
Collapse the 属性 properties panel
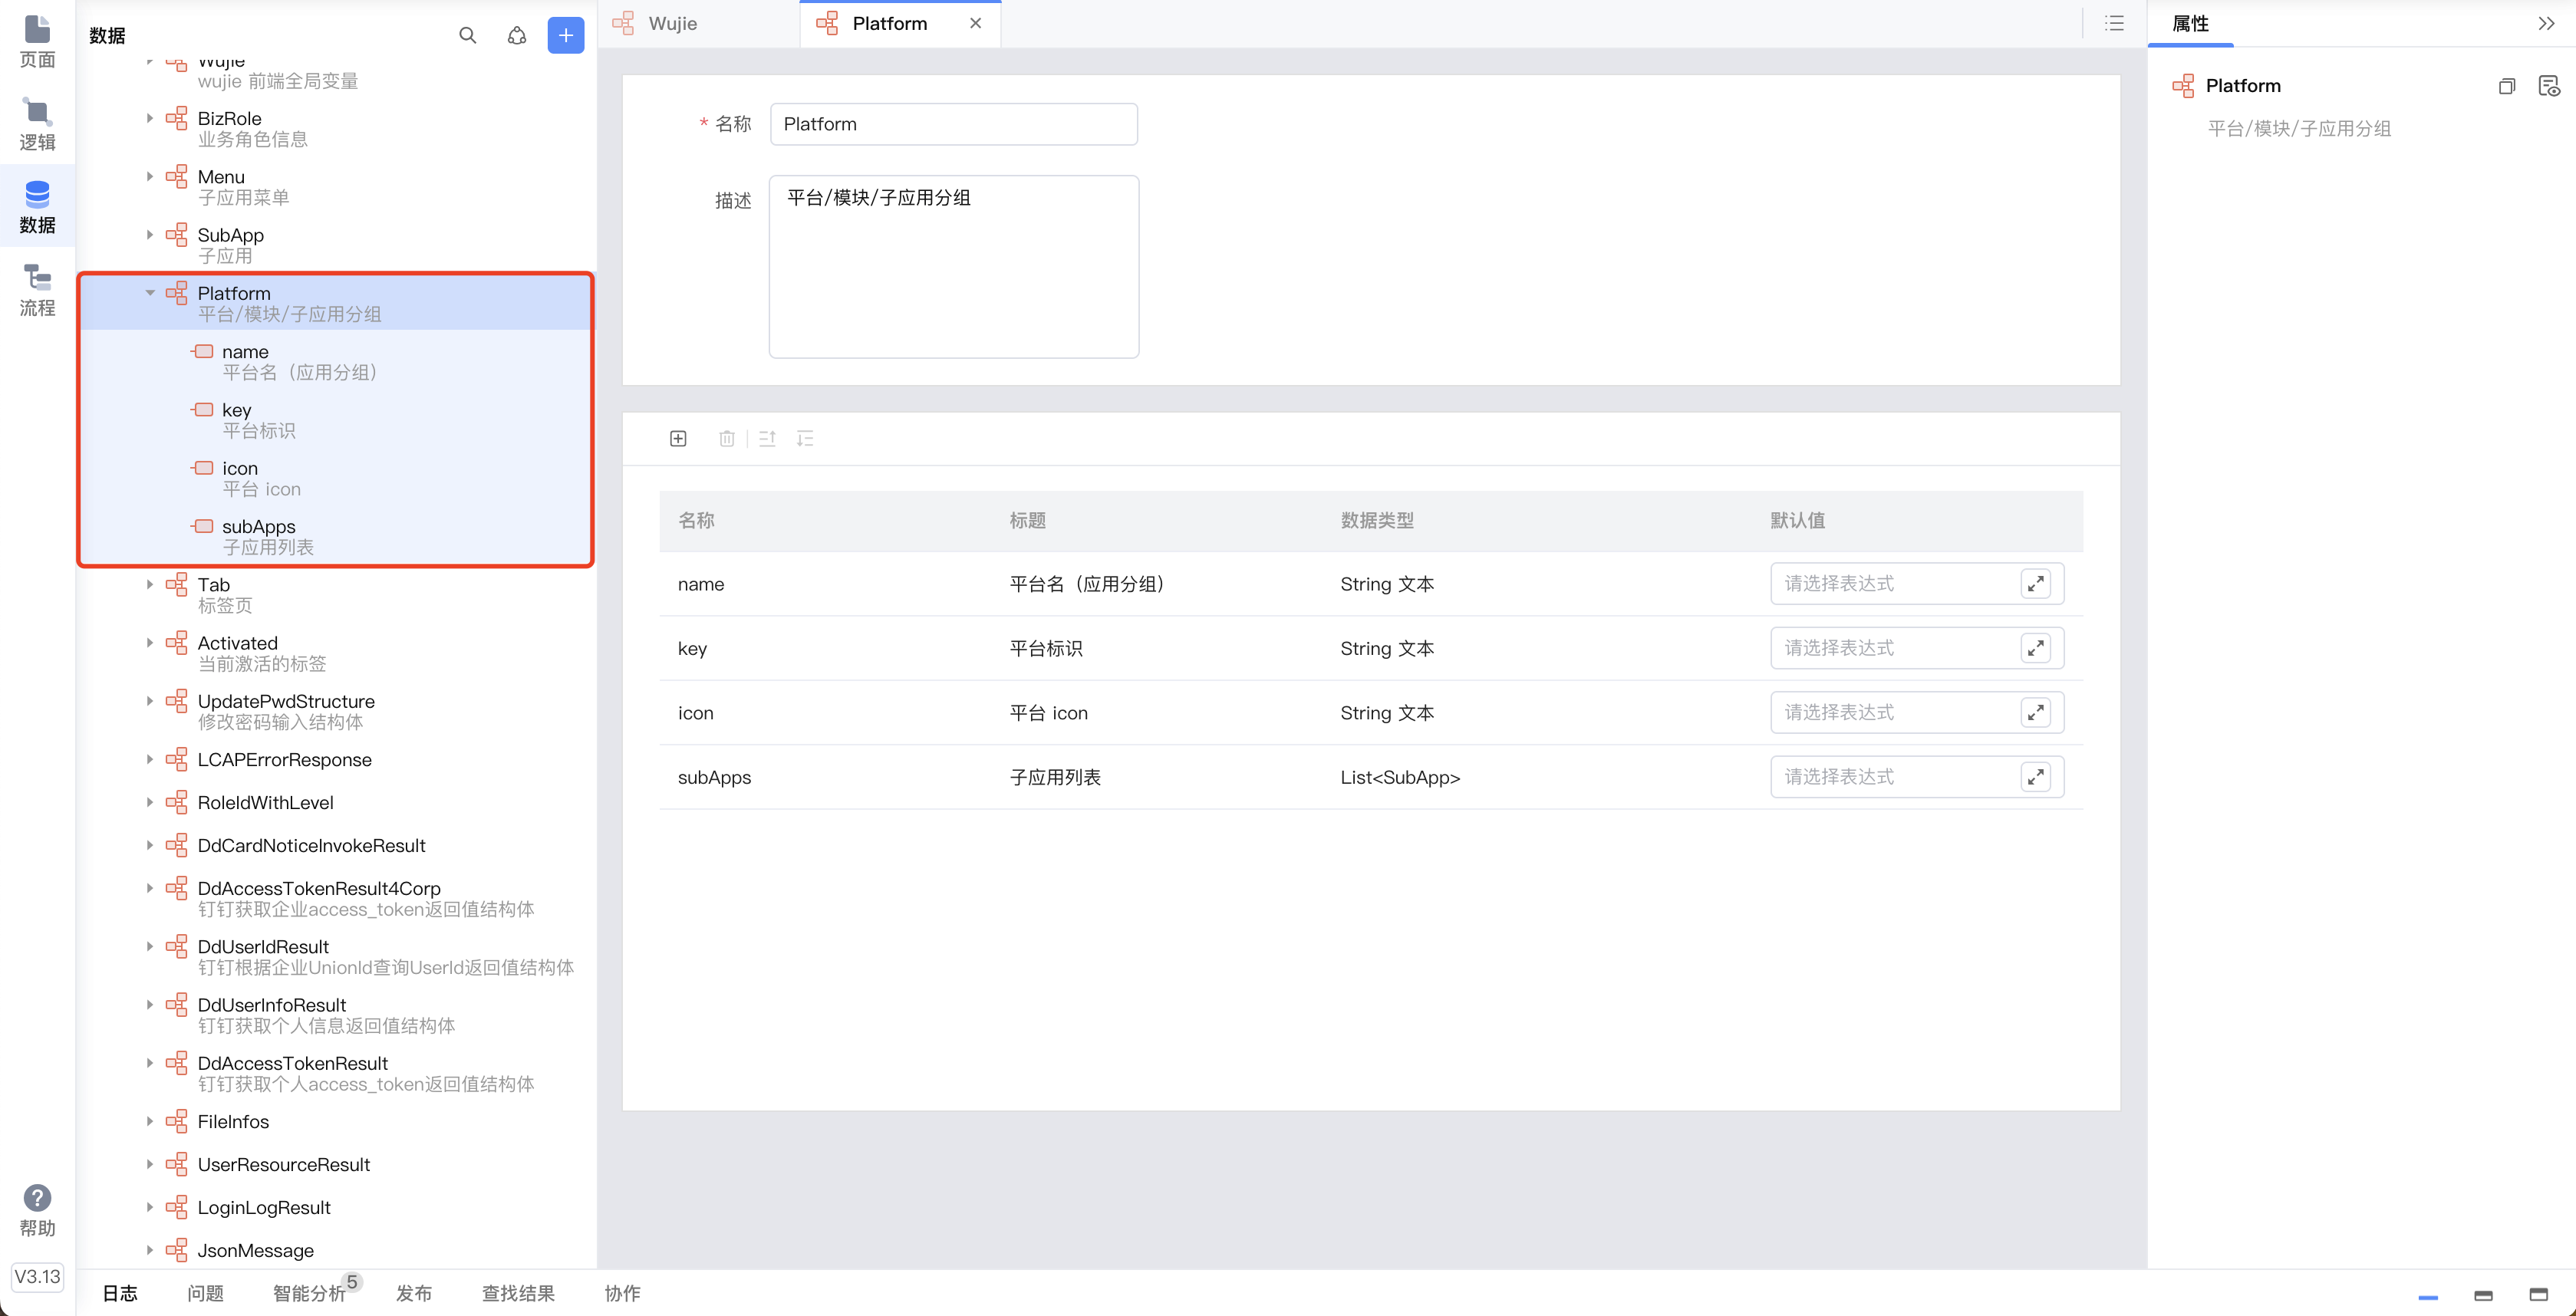(2546, 23)
